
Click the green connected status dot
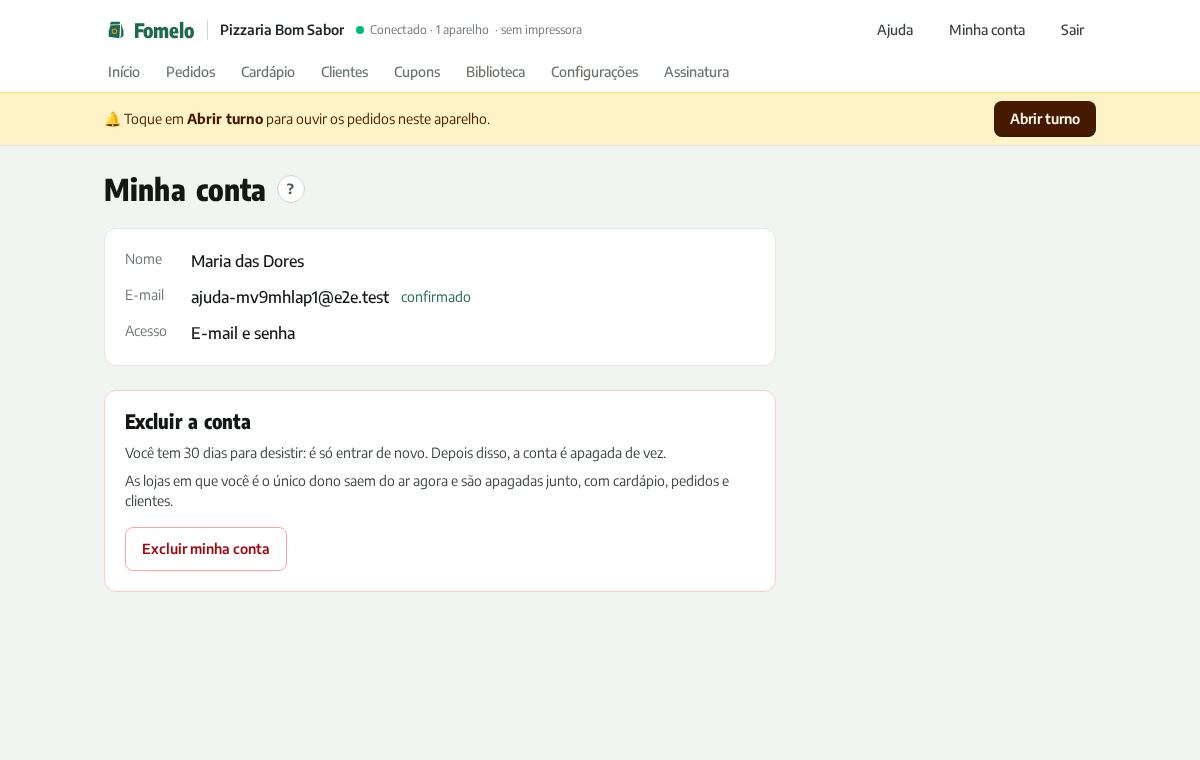pyautogui.click(x=360, y=30)
